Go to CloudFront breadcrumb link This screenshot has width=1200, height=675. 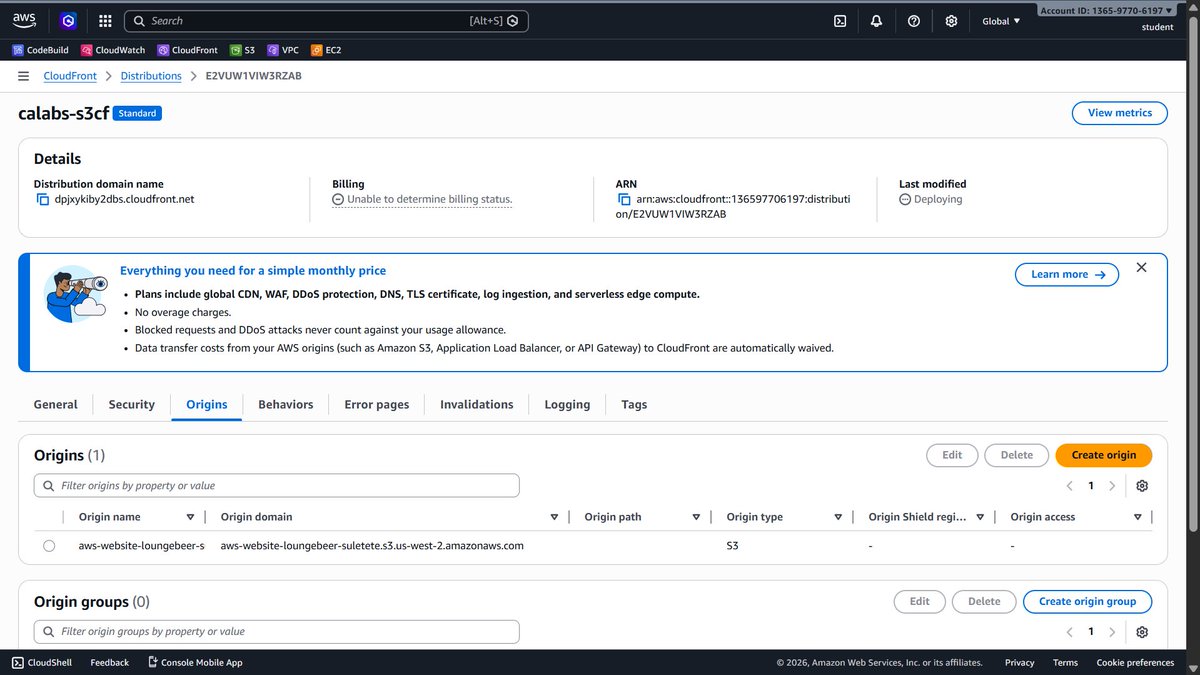70,76
